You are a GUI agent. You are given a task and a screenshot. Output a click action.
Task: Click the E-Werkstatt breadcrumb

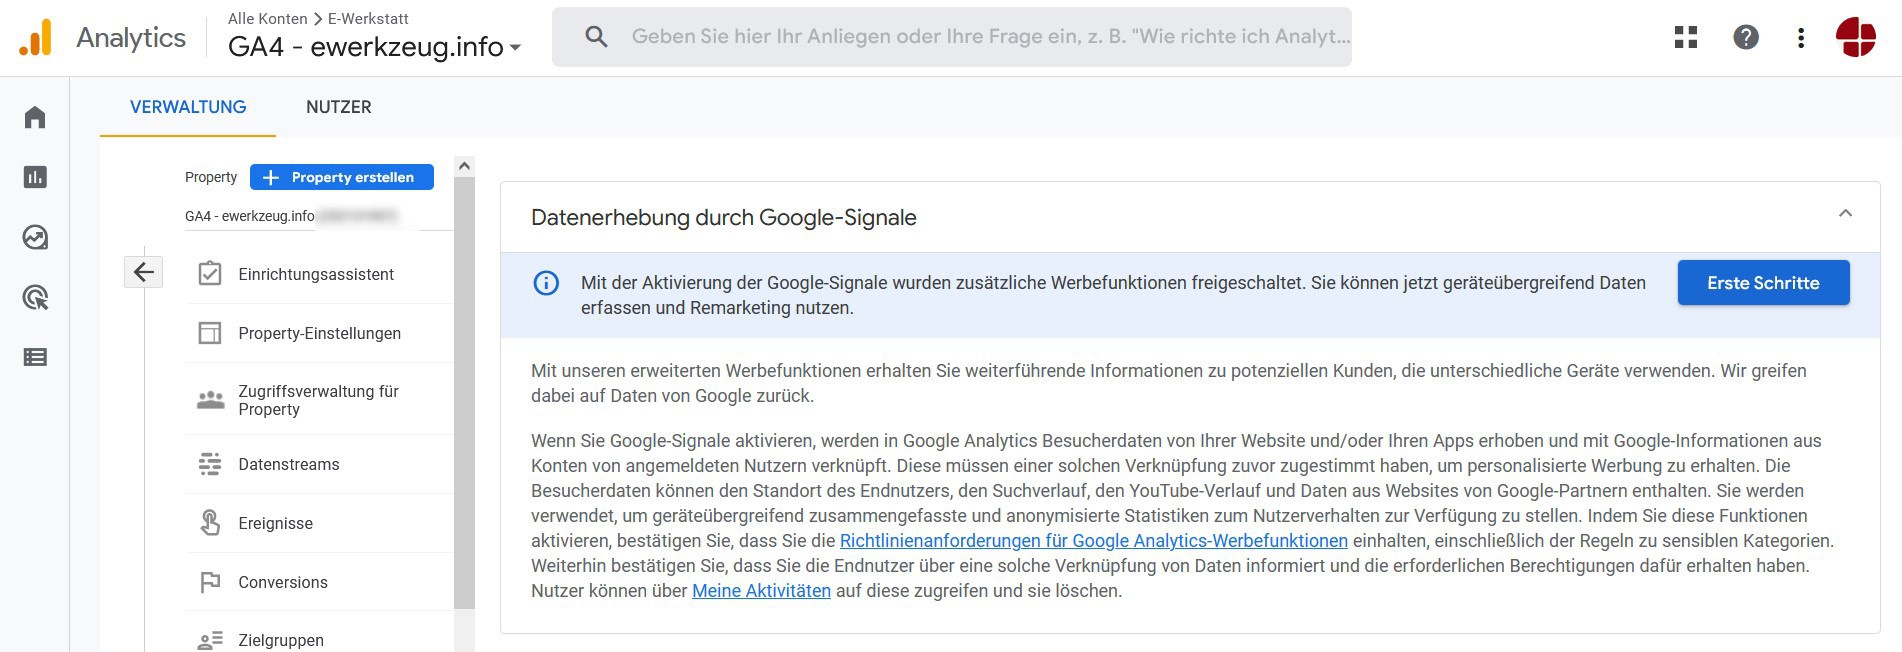click(x=368, y=19)
